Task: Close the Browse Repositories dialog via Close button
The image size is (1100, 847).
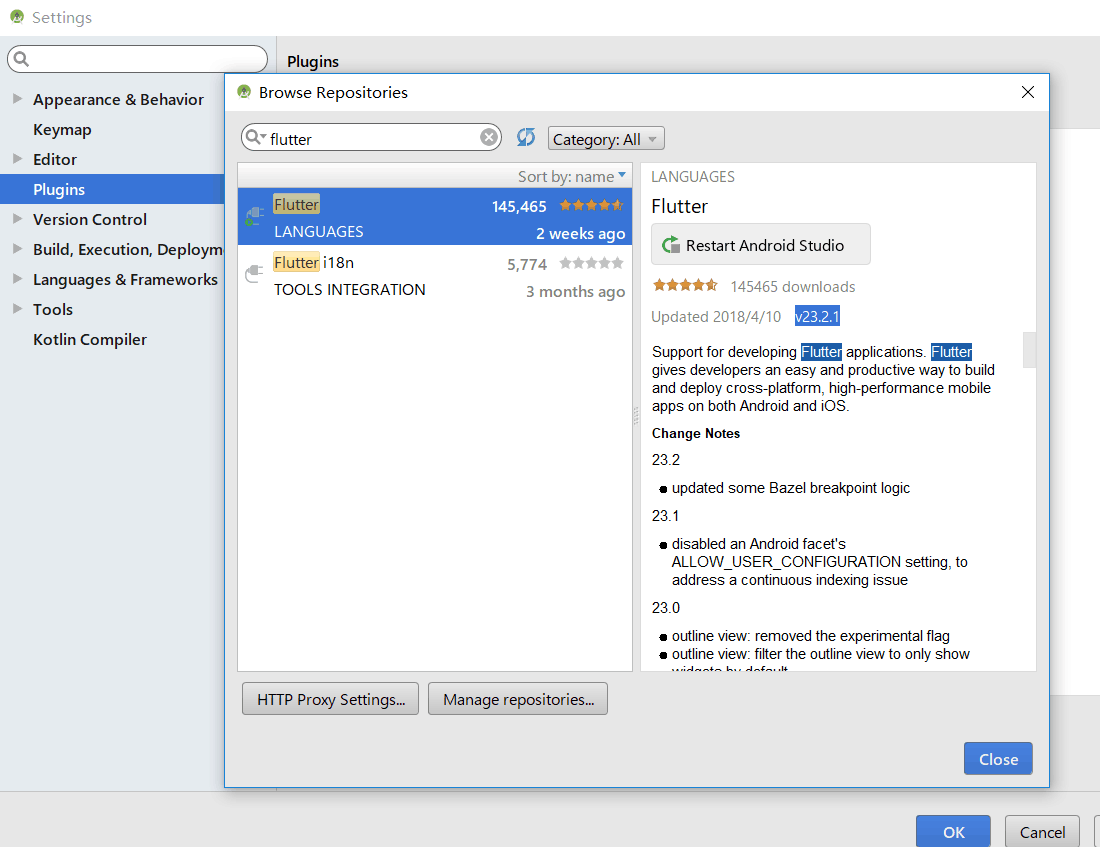Action: point(998,759)
